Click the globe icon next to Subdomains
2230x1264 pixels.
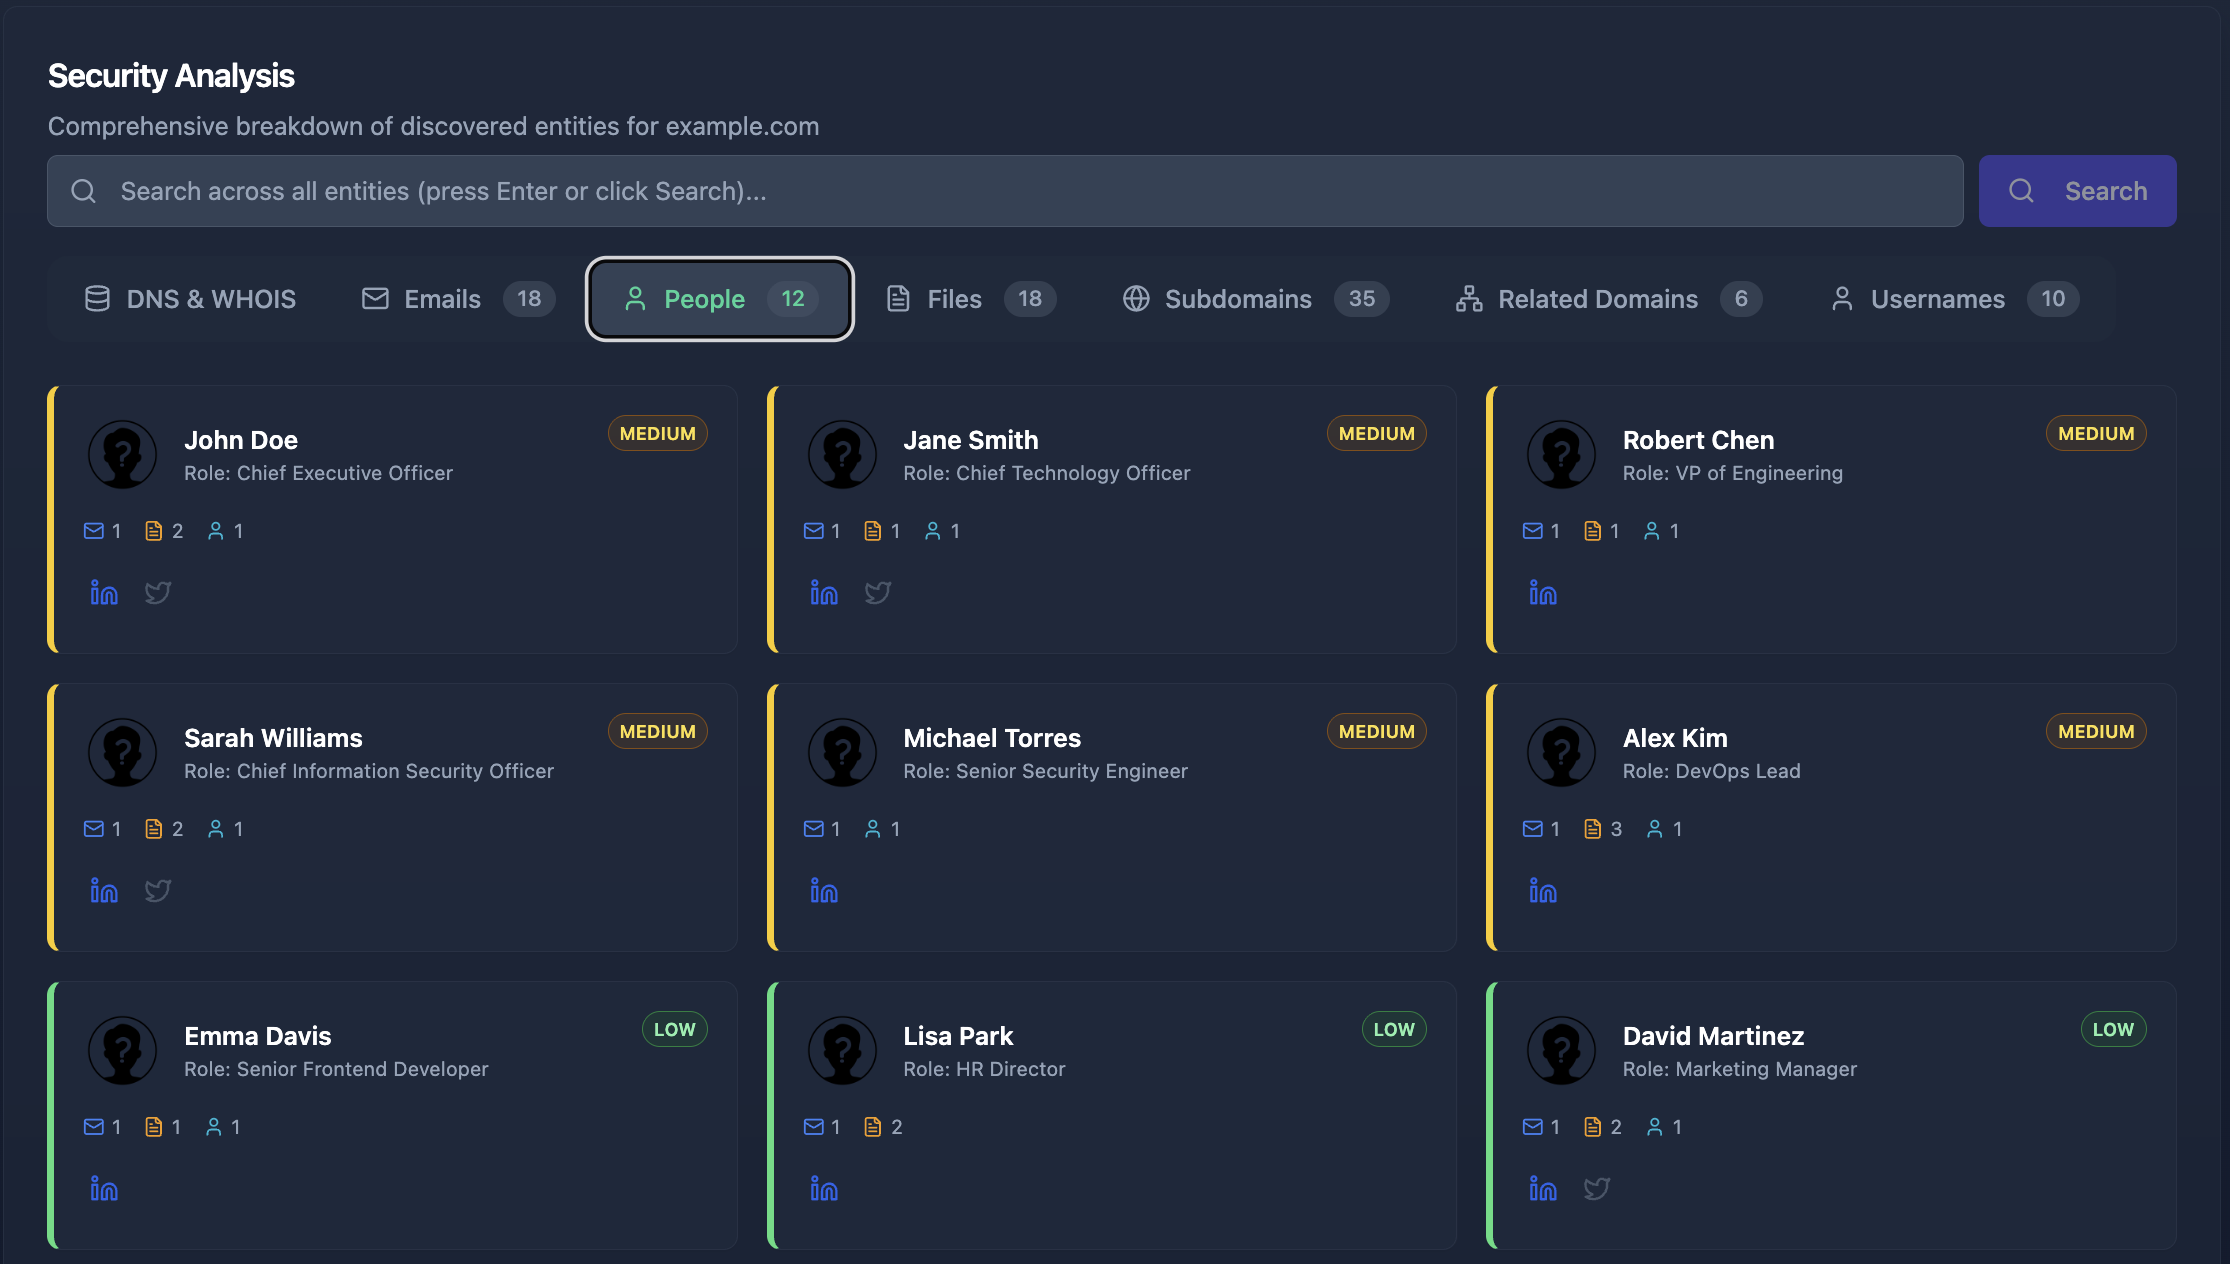(x=1136, y=298)
